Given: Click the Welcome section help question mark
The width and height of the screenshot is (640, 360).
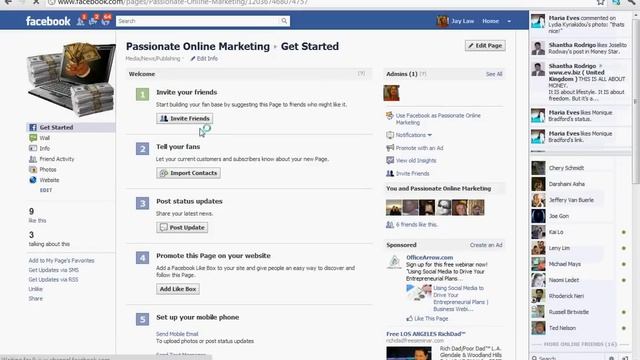Looking at the screenshot, I should tap(361, 73).
